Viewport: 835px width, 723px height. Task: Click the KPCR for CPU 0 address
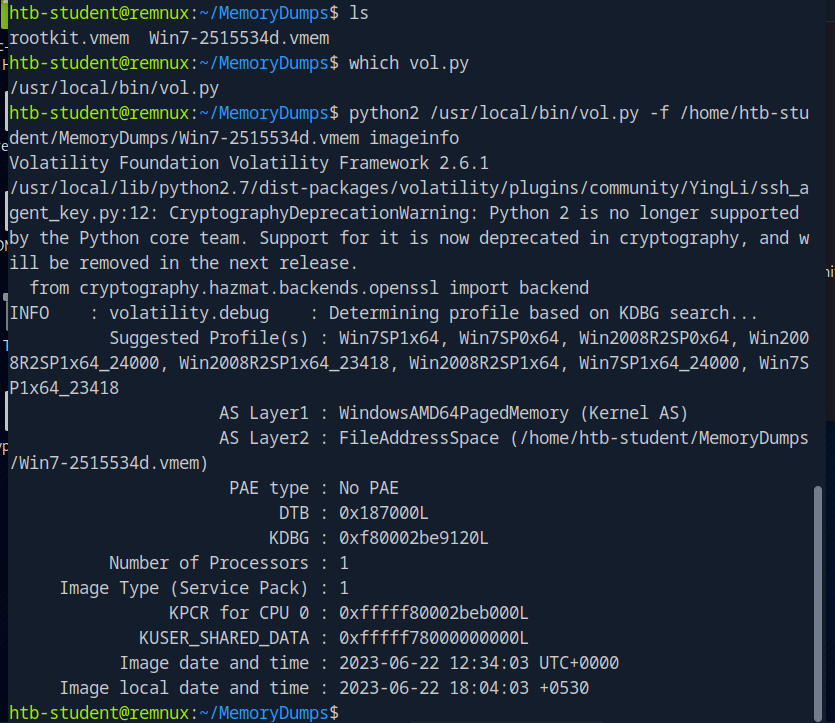pyautogui.click(x=433, y=613)
